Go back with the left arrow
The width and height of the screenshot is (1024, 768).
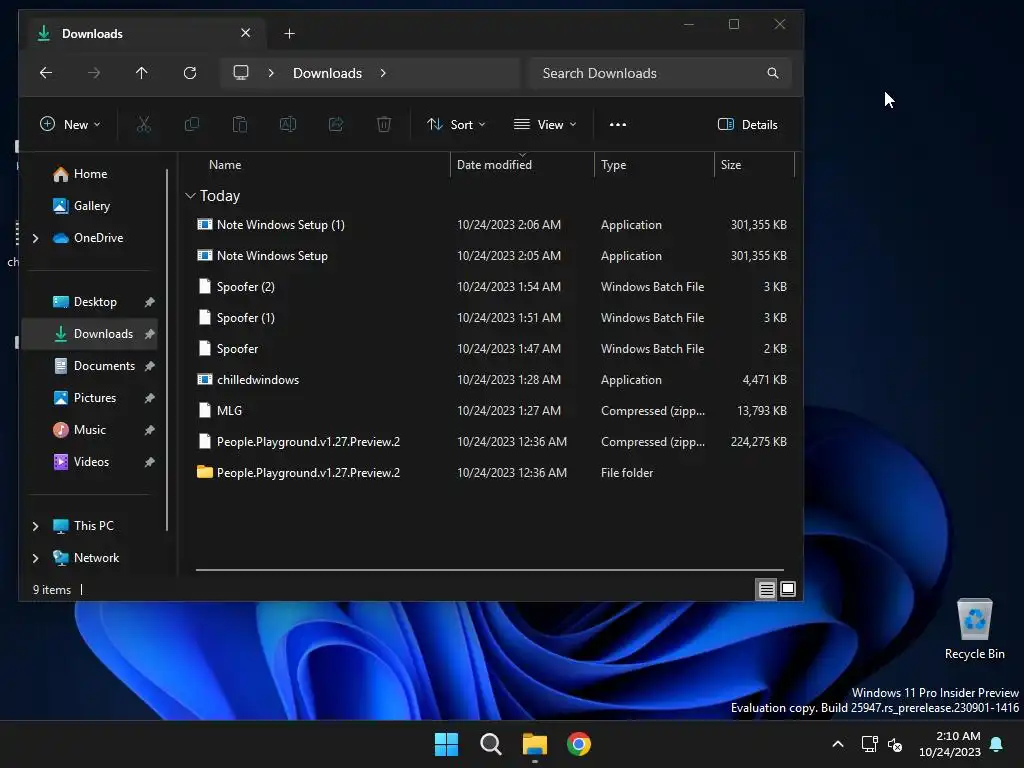point(46,72)
